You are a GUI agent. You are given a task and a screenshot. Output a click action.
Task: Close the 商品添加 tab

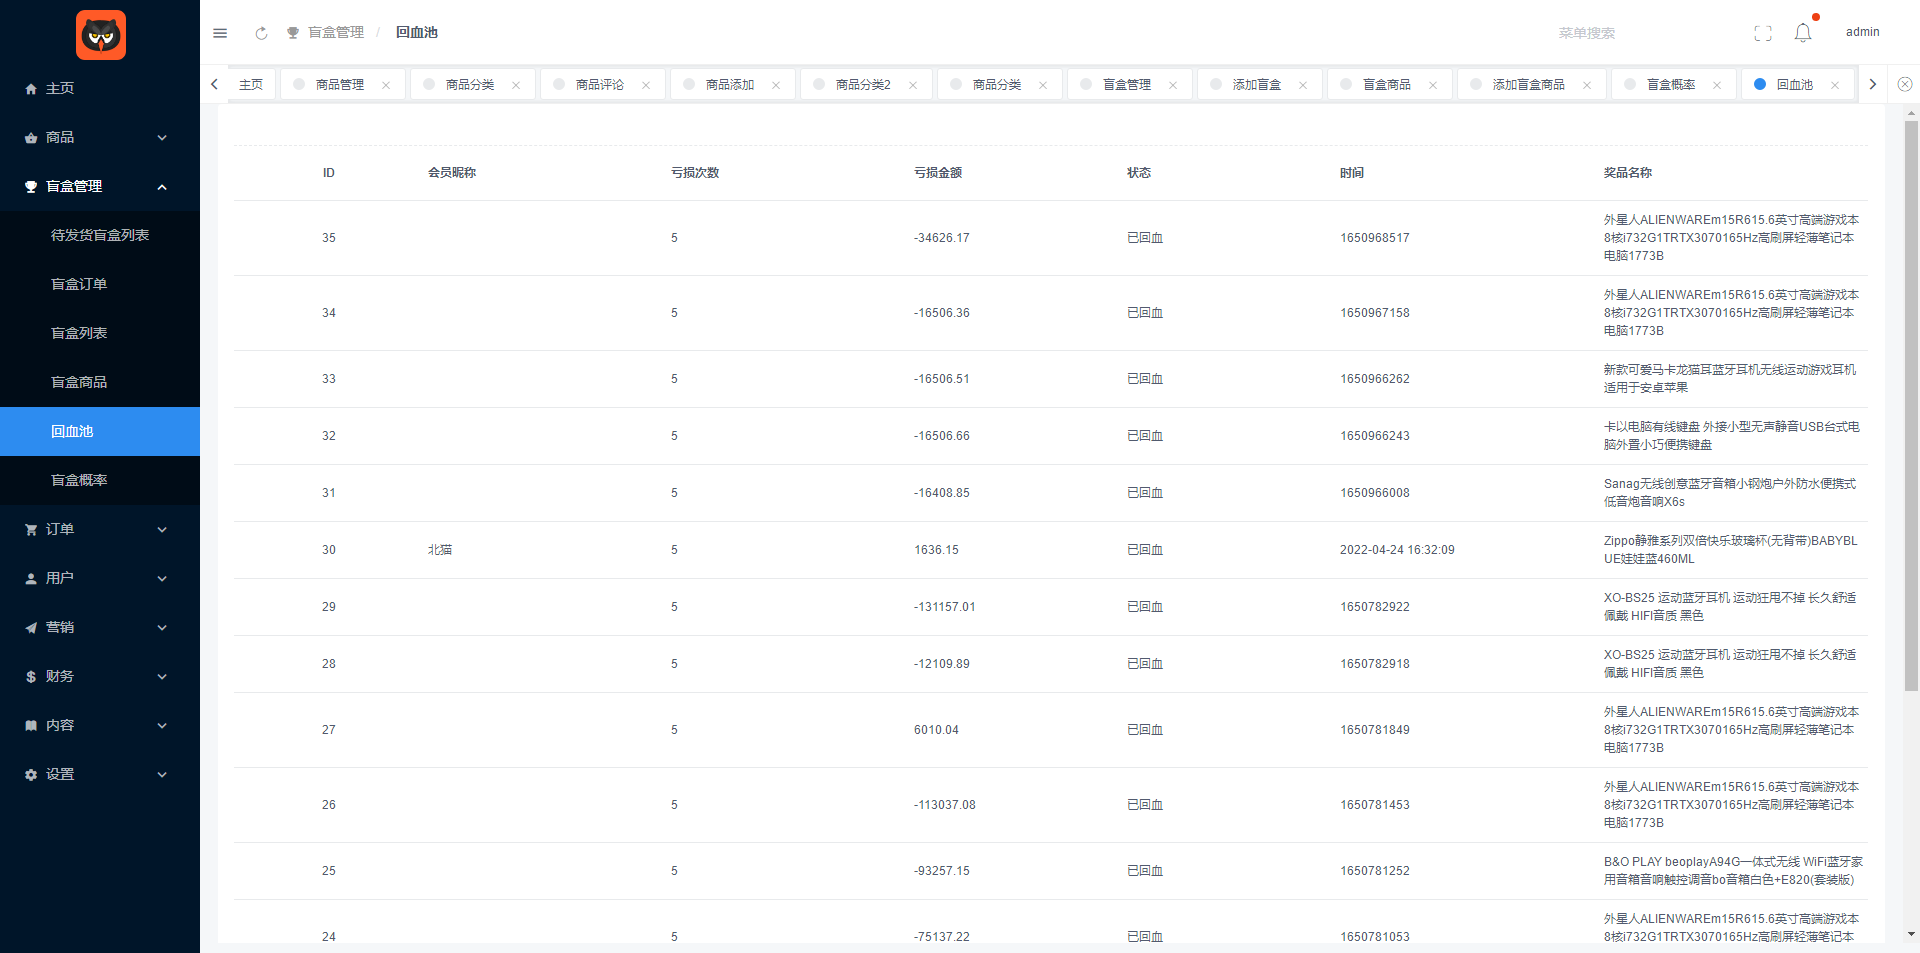click(776, 85)
